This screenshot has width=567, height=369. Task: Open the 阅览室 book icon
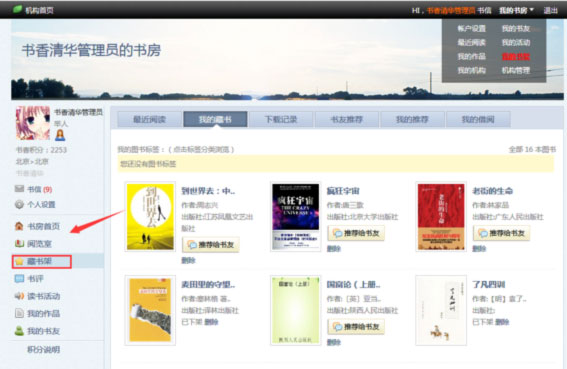pyautogui.click(x=19, y=243)
